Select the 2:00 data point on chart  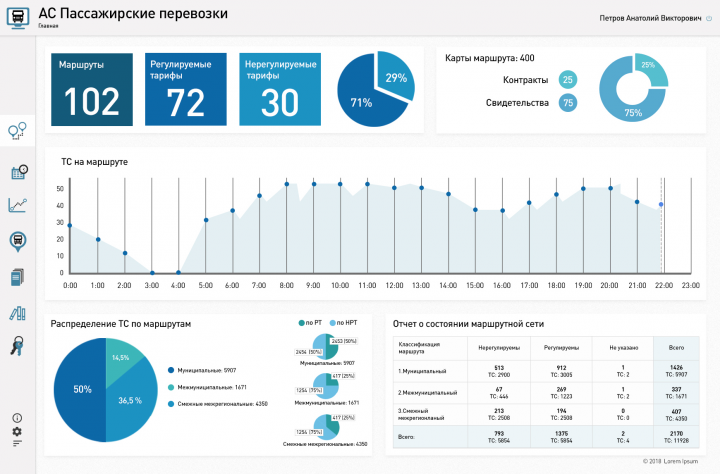click(125, 253)
